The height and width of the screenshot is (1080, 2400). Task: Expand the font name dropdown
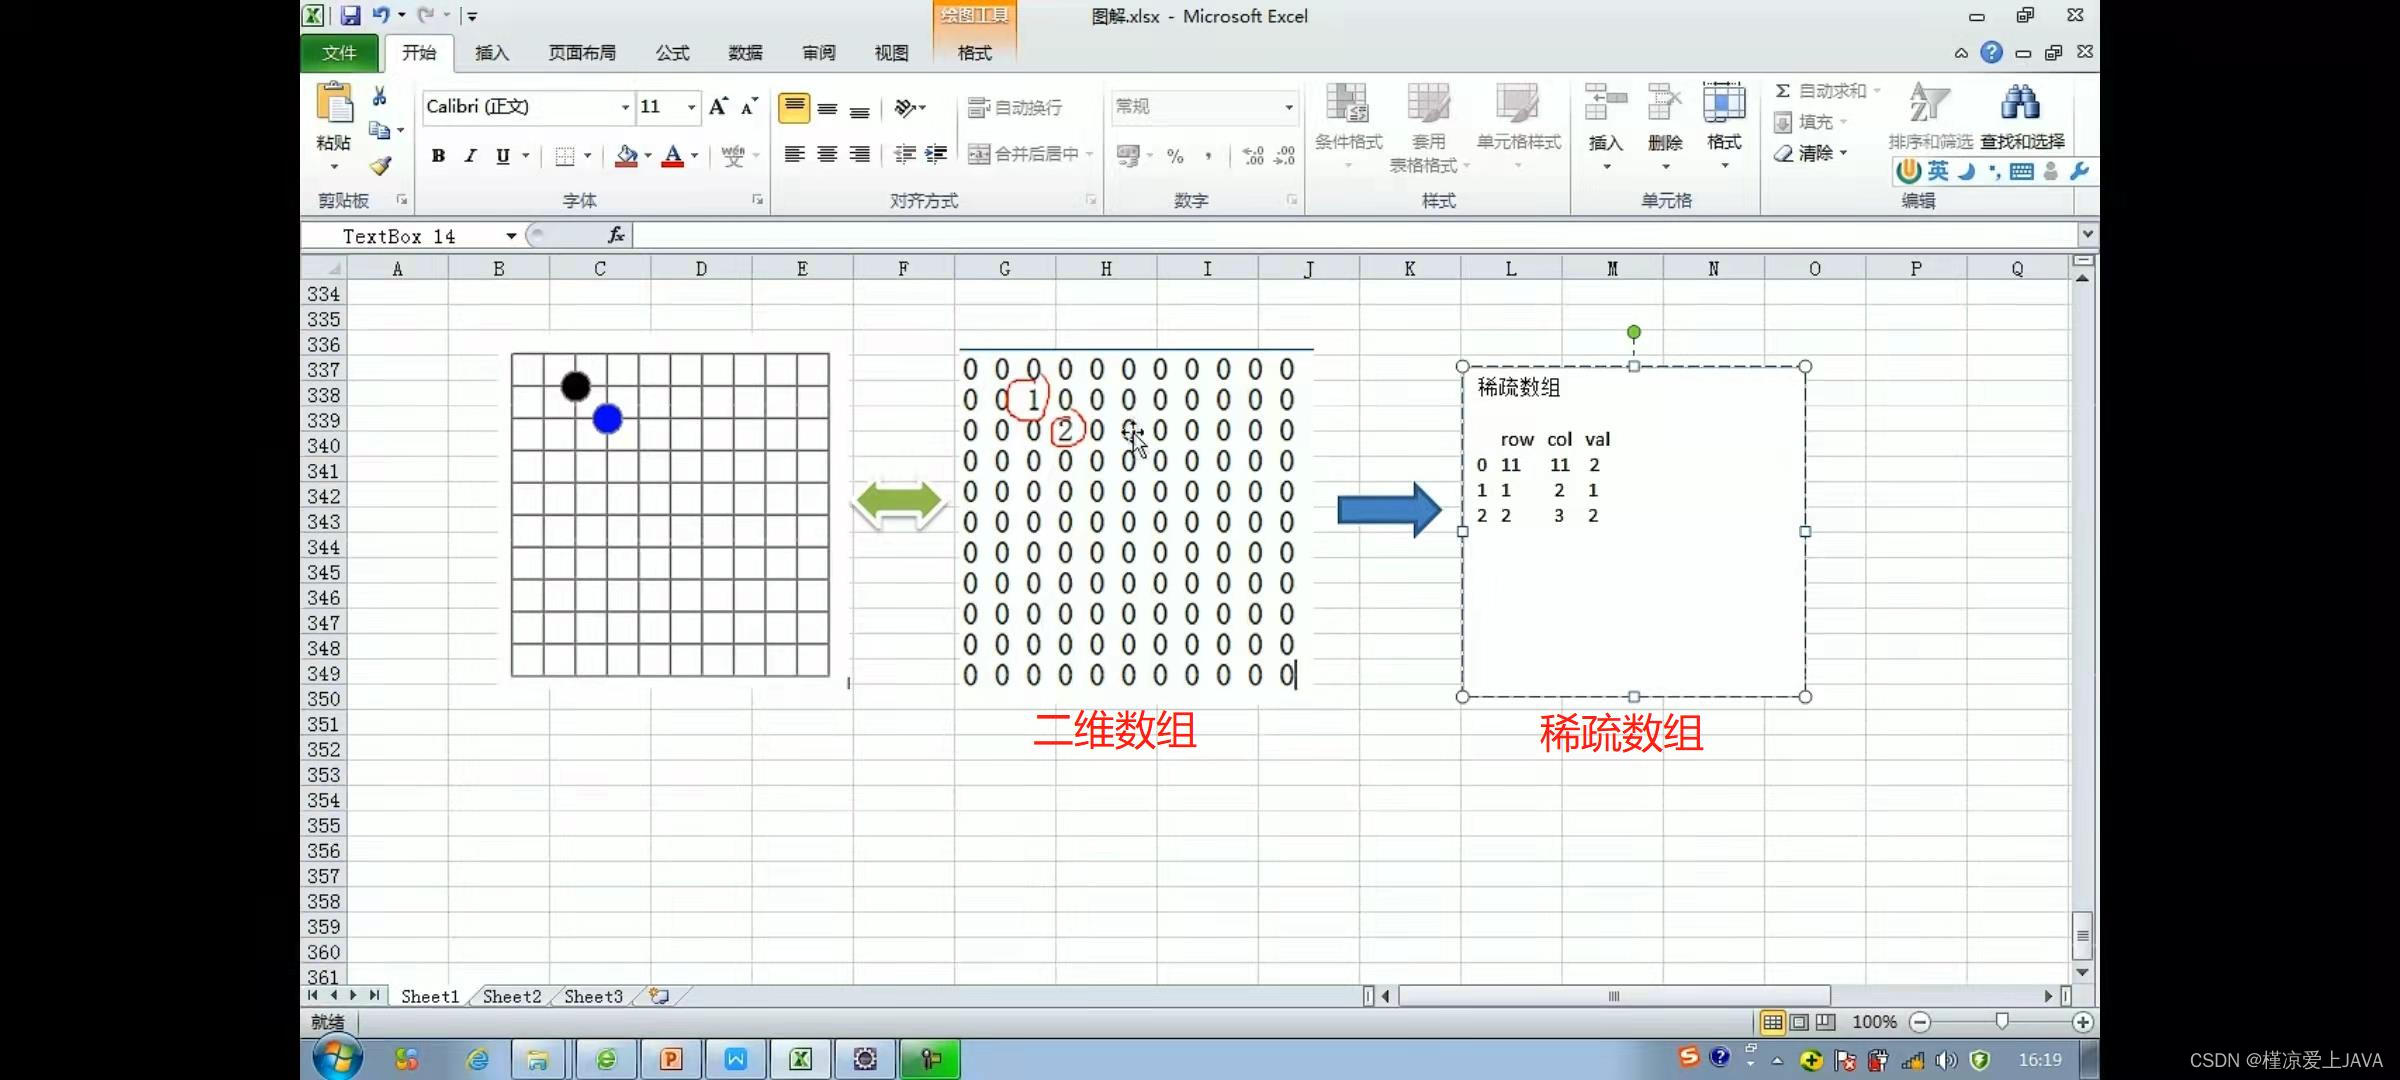click(625, 107)
